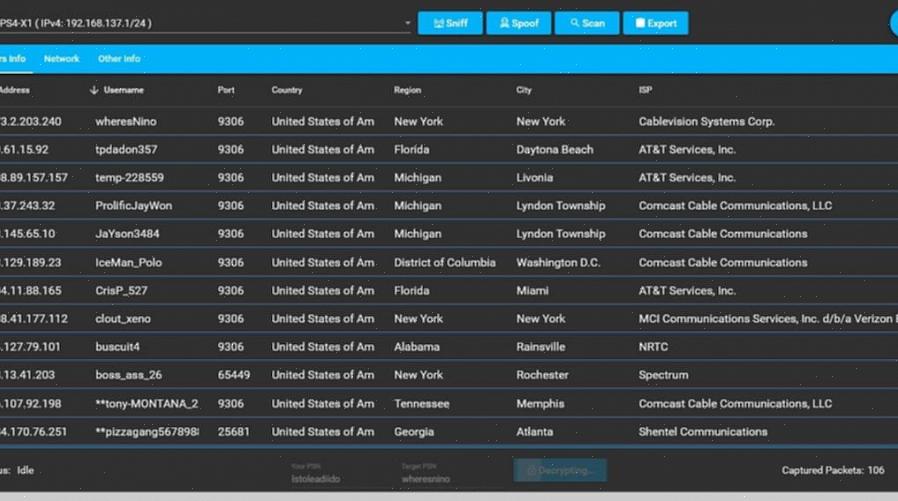Sort by the Country column header
This screenshot has height=501, width=898.
(286, 90)
